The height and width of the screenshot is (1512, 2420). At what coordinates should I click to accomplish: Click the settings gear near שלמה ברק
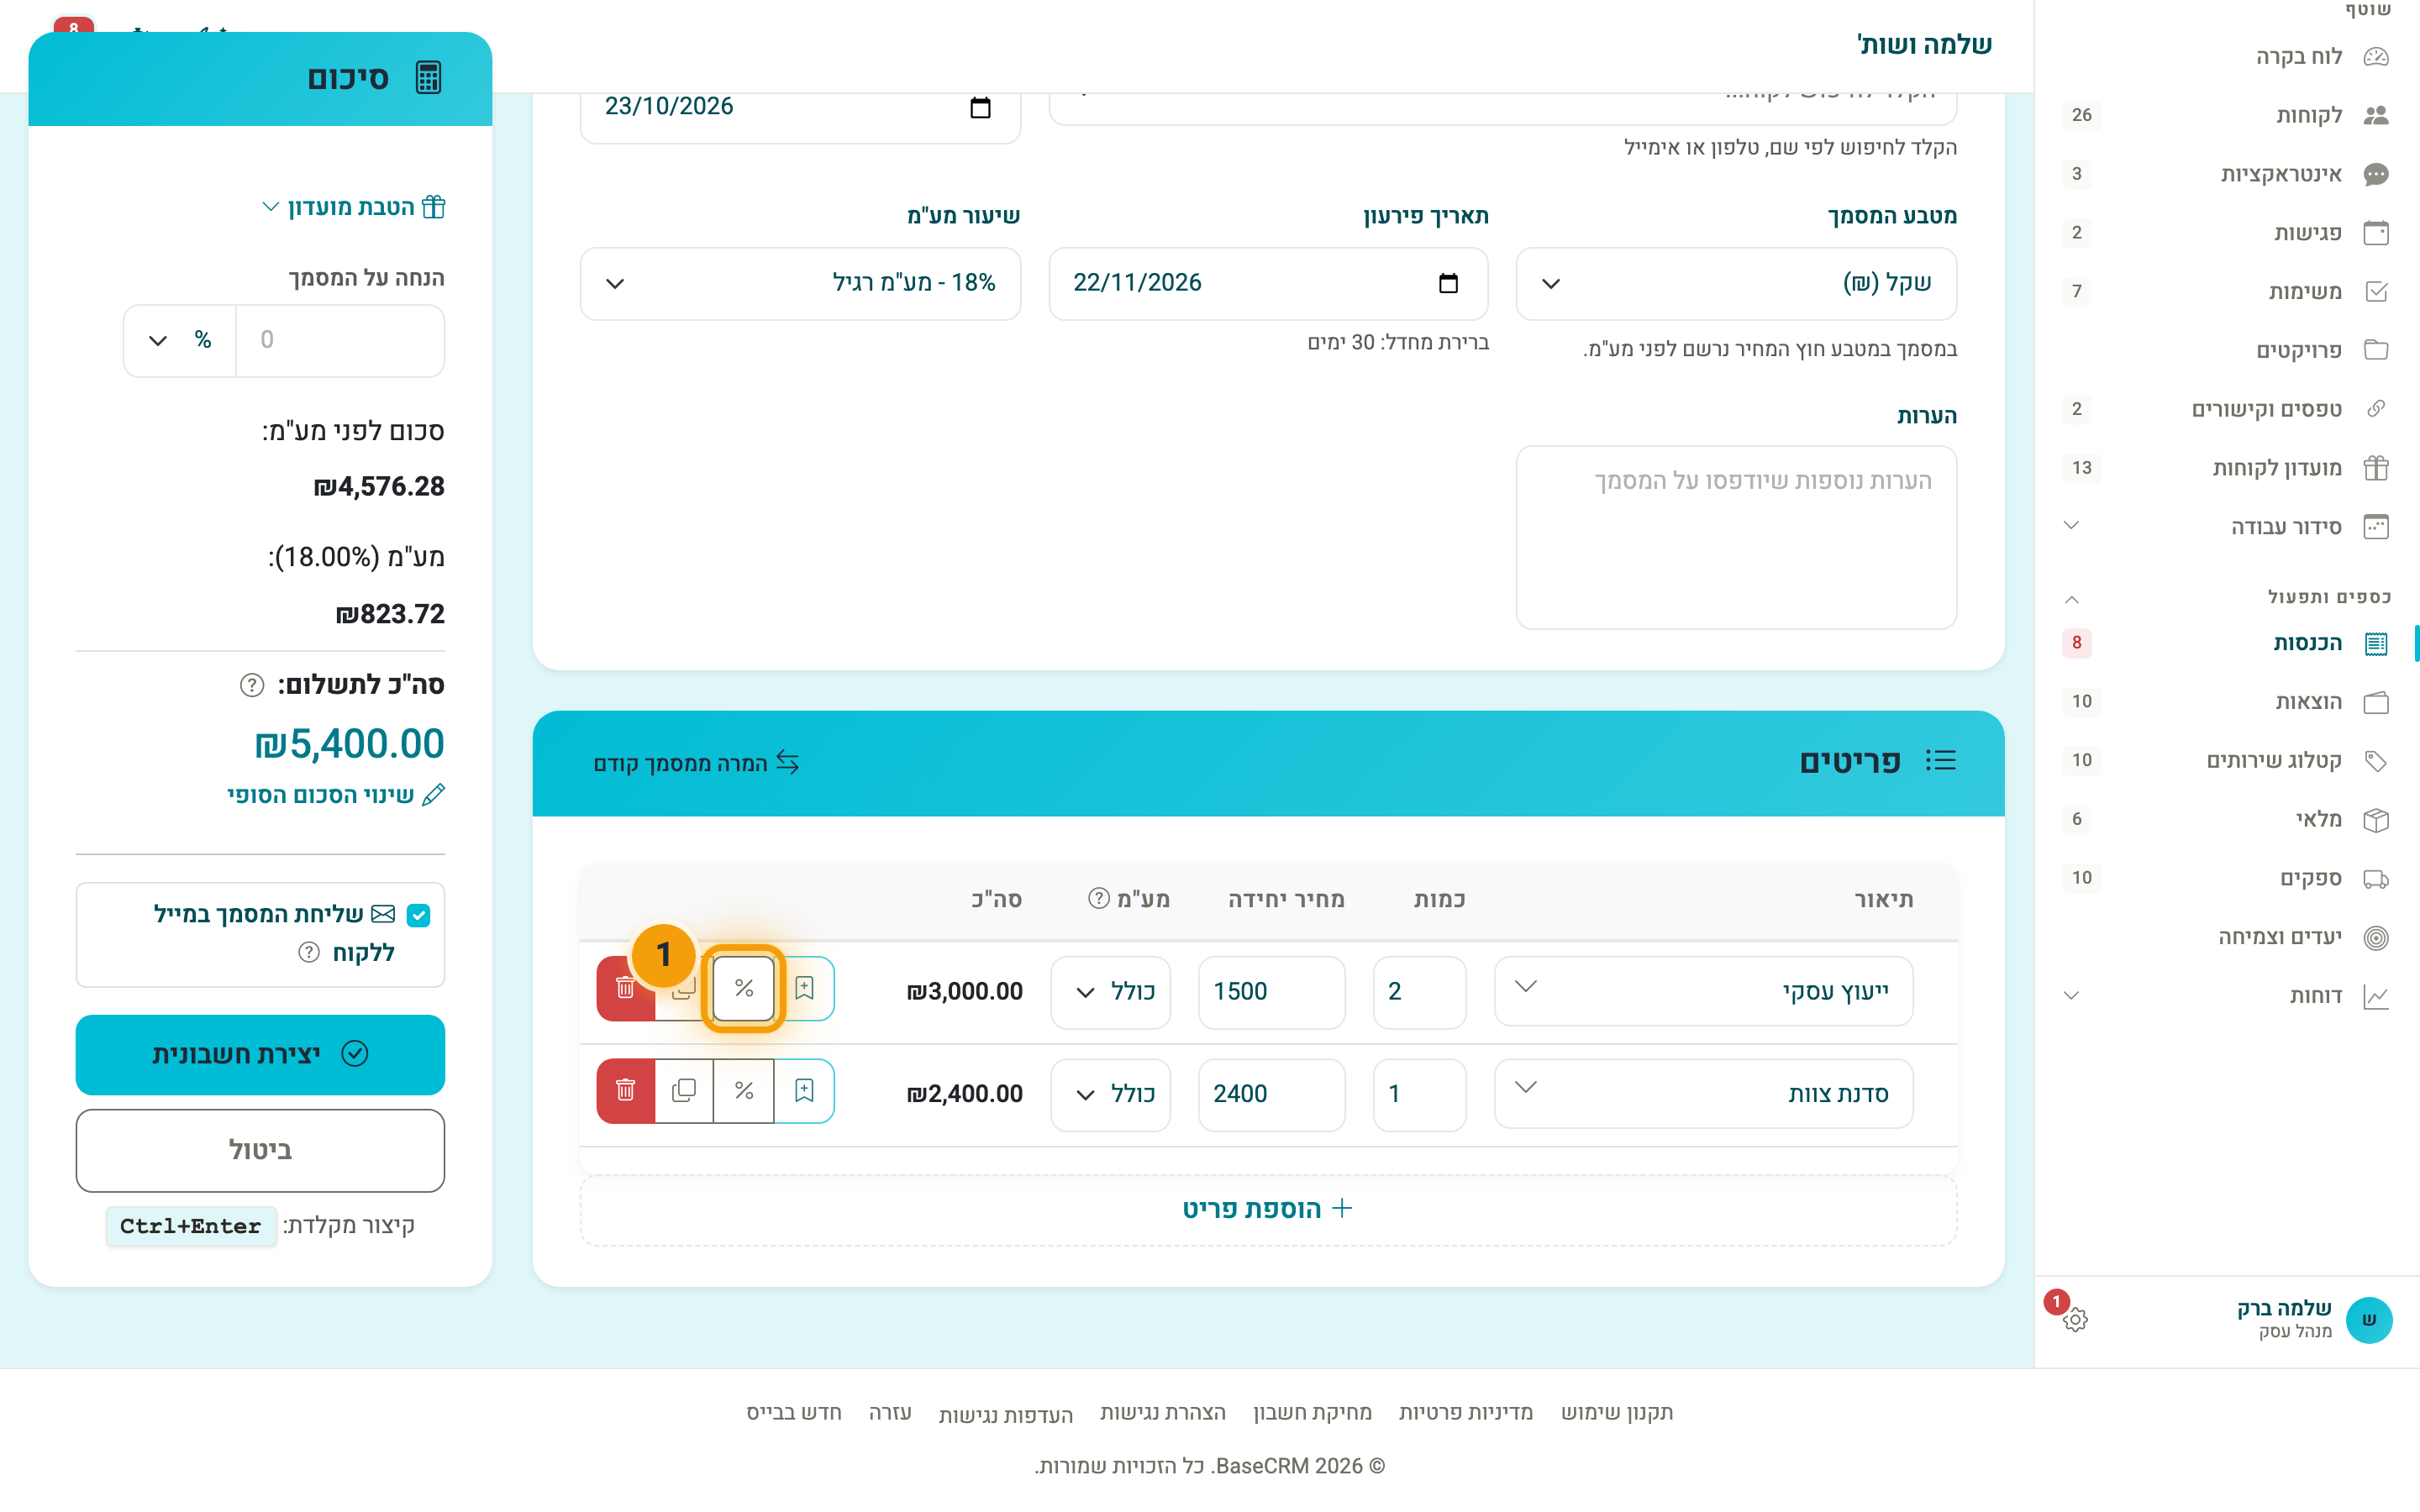[x=2075, y=1319]
